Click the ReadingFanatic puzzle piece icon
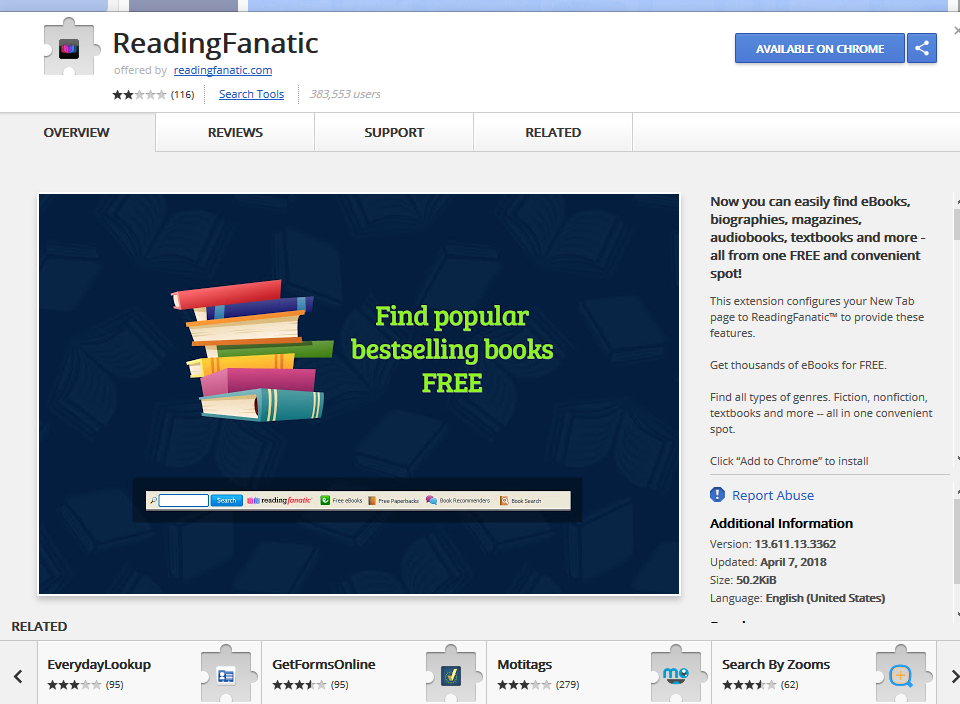 [70, 47]
